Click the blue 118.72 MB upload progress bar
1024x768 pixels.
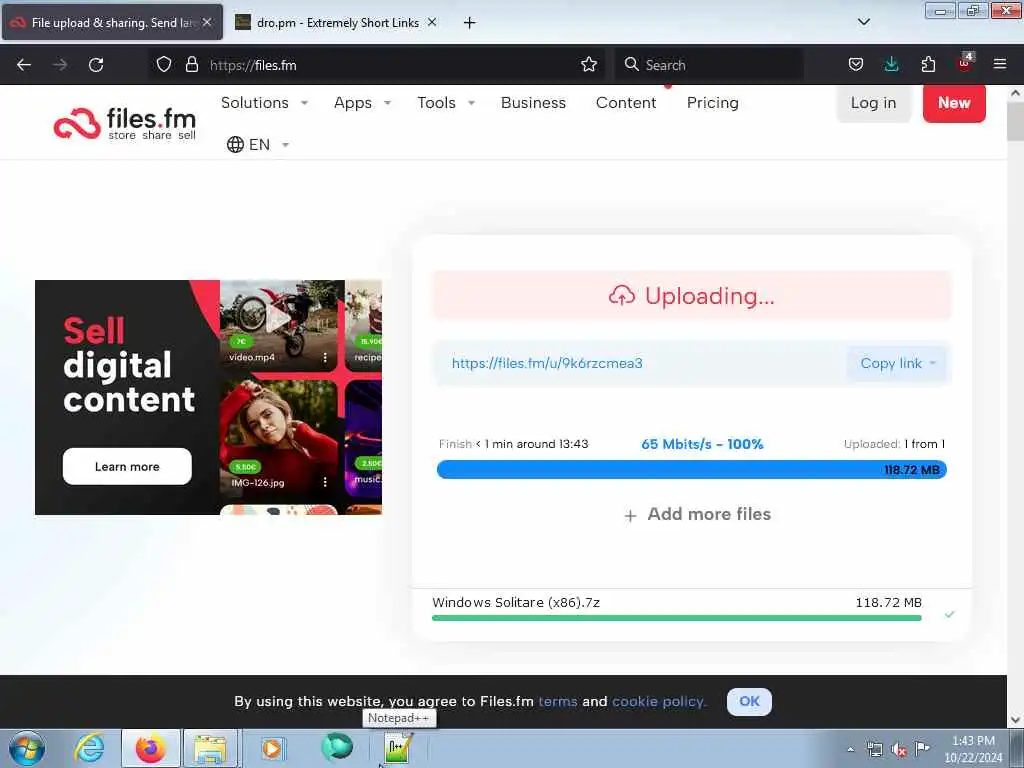[x=692, y=470]
